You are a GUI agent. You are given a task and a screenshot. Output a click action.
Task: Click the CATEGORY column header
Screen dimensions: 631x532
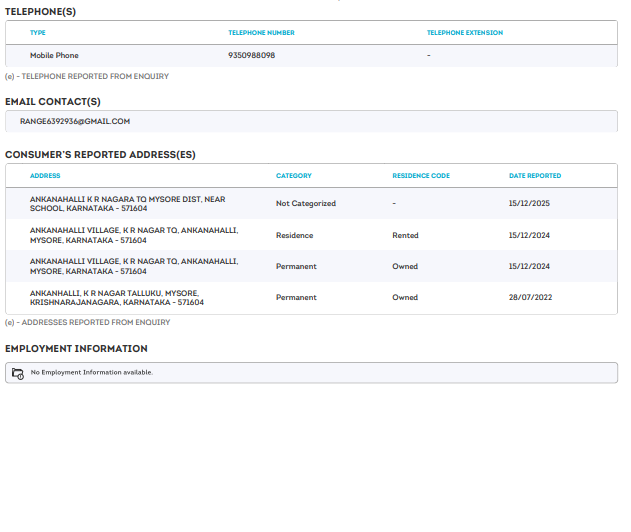point(293,176)
